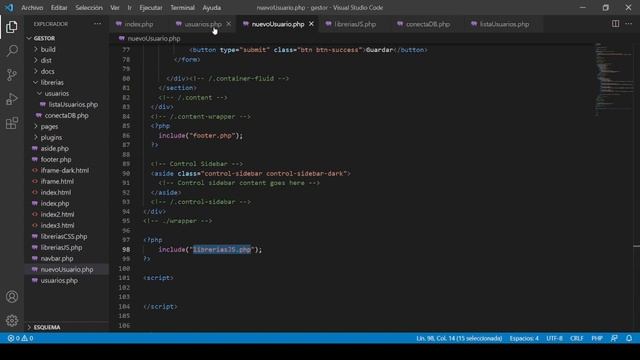Click the nuevoUsuario.php breadcrumb
Image resolution: width=640 pixels, height=360 pixels.
(149, 39)
